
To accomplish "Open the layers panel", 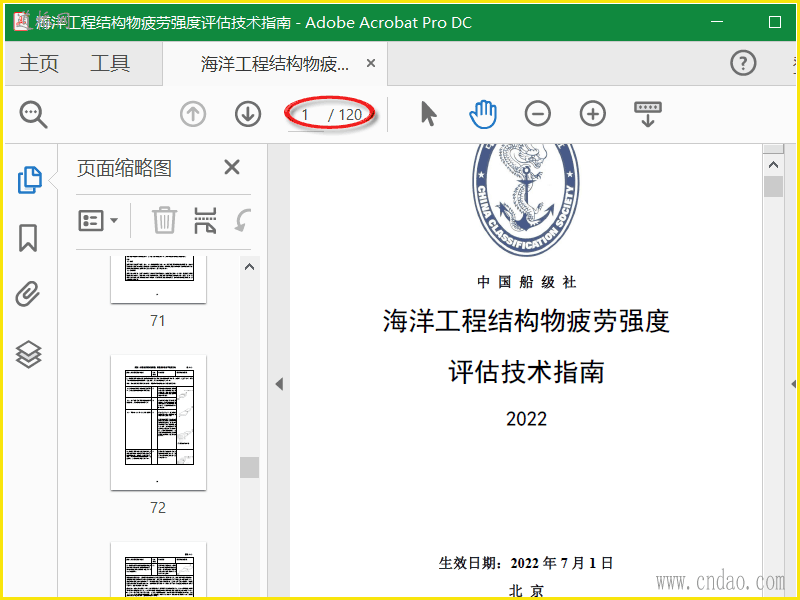I will [29, 354].
